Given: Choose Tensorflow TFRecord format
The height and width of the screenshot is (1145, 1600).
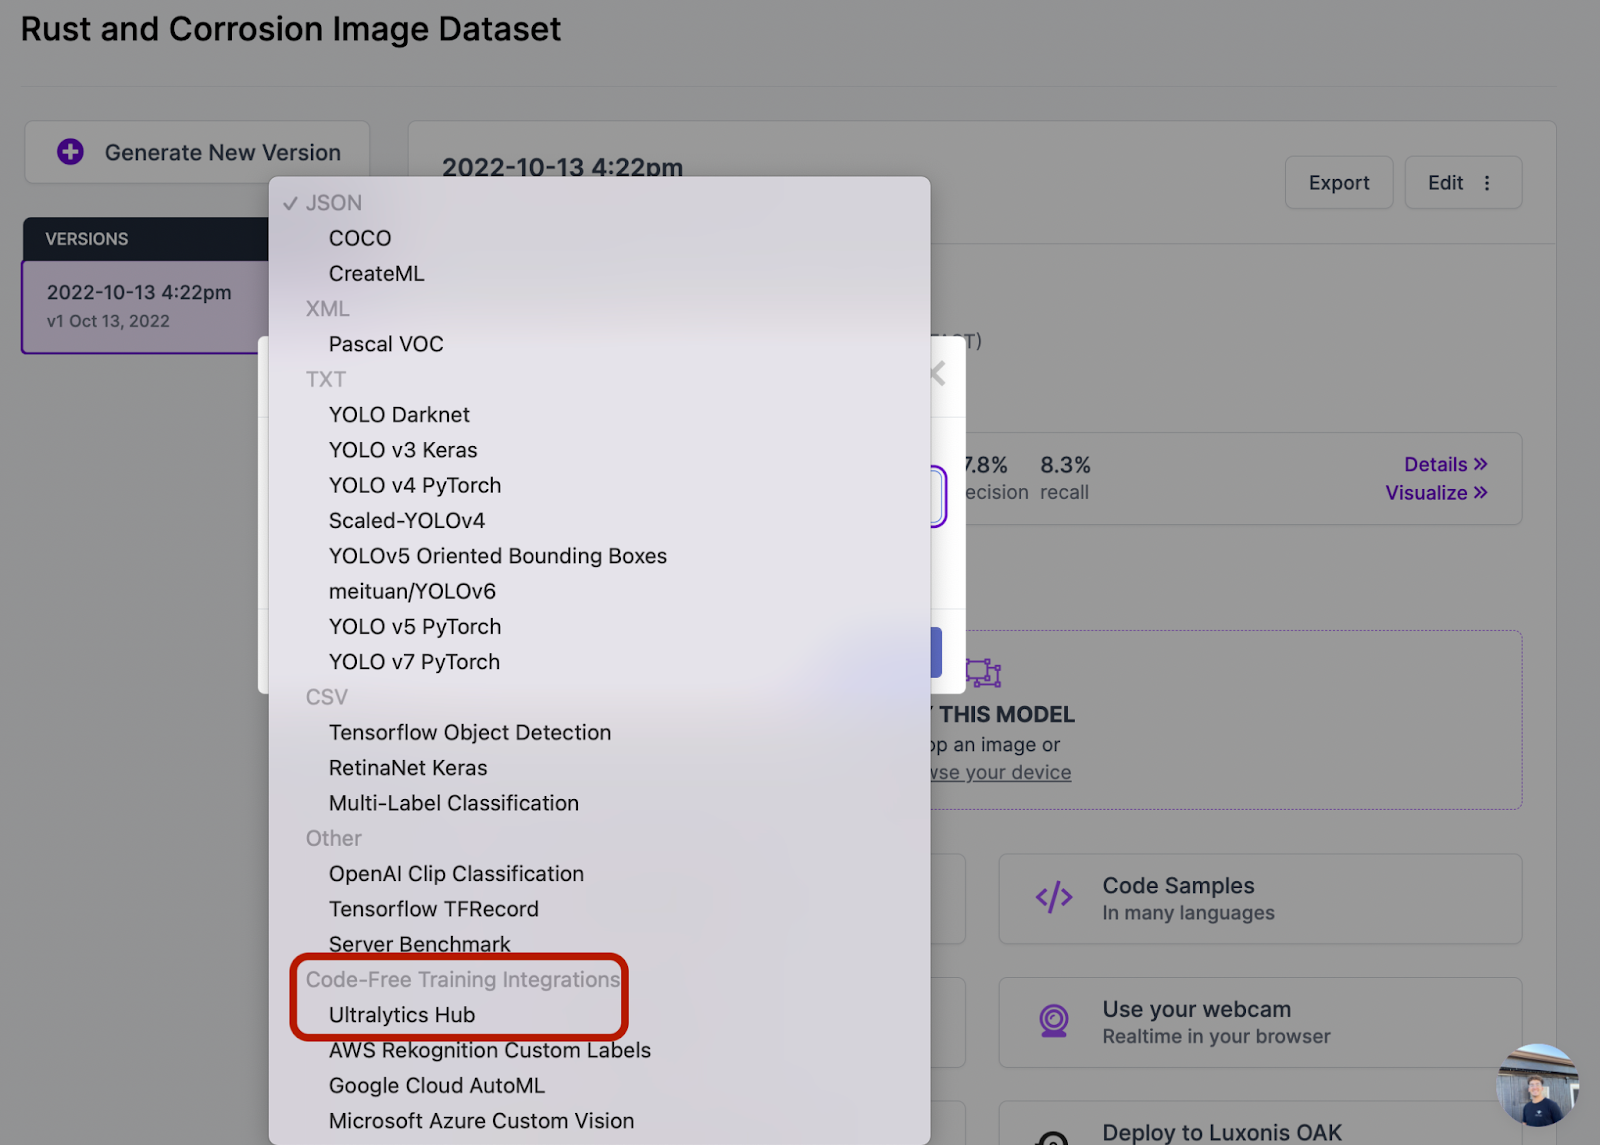Looking at the screenshot, I should point(434,909).
